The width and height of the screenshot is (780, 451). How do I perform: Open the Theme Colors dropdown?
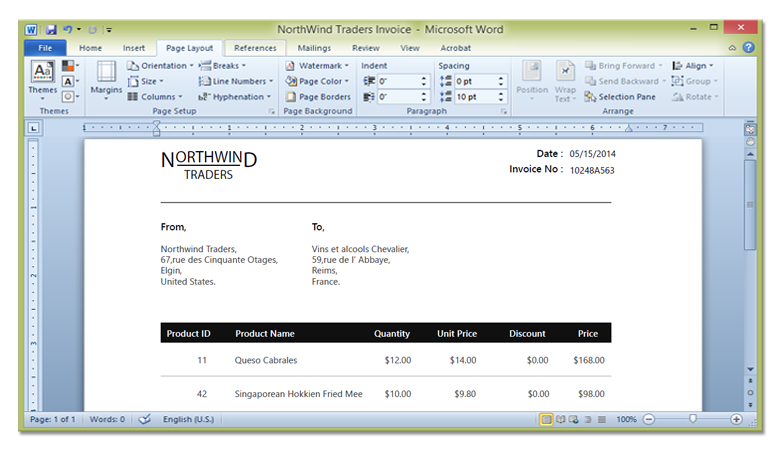click(x=71, y=66)
